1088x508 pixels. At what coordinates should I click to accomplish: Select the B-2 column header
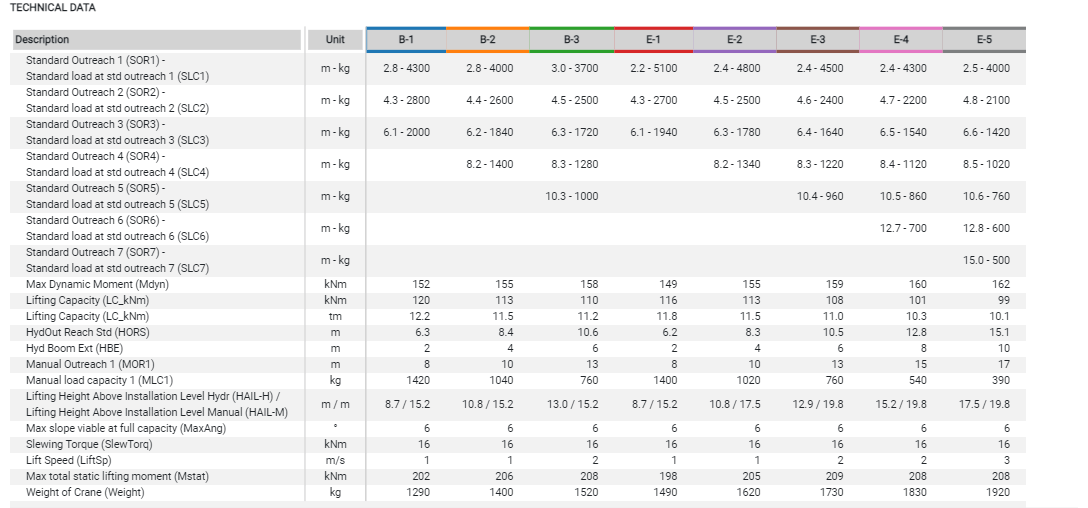point(487,39)
